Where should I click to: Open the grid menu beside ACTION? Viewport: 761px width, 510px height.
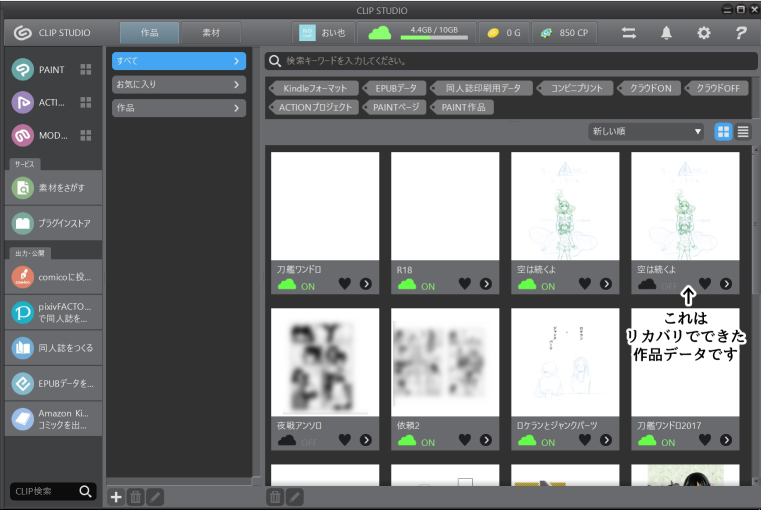tap(86, 102)
